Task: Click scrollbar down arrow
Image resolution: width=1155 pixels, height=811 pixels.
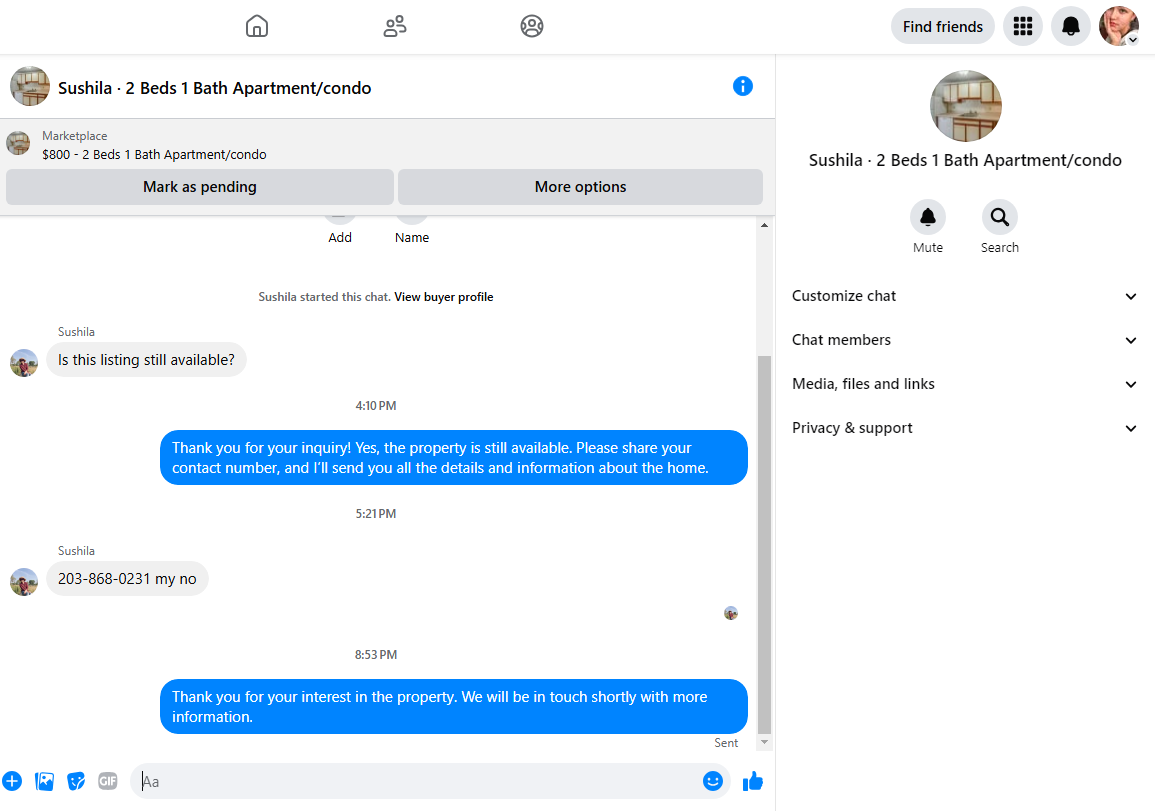Action: (x=765, y=742)
